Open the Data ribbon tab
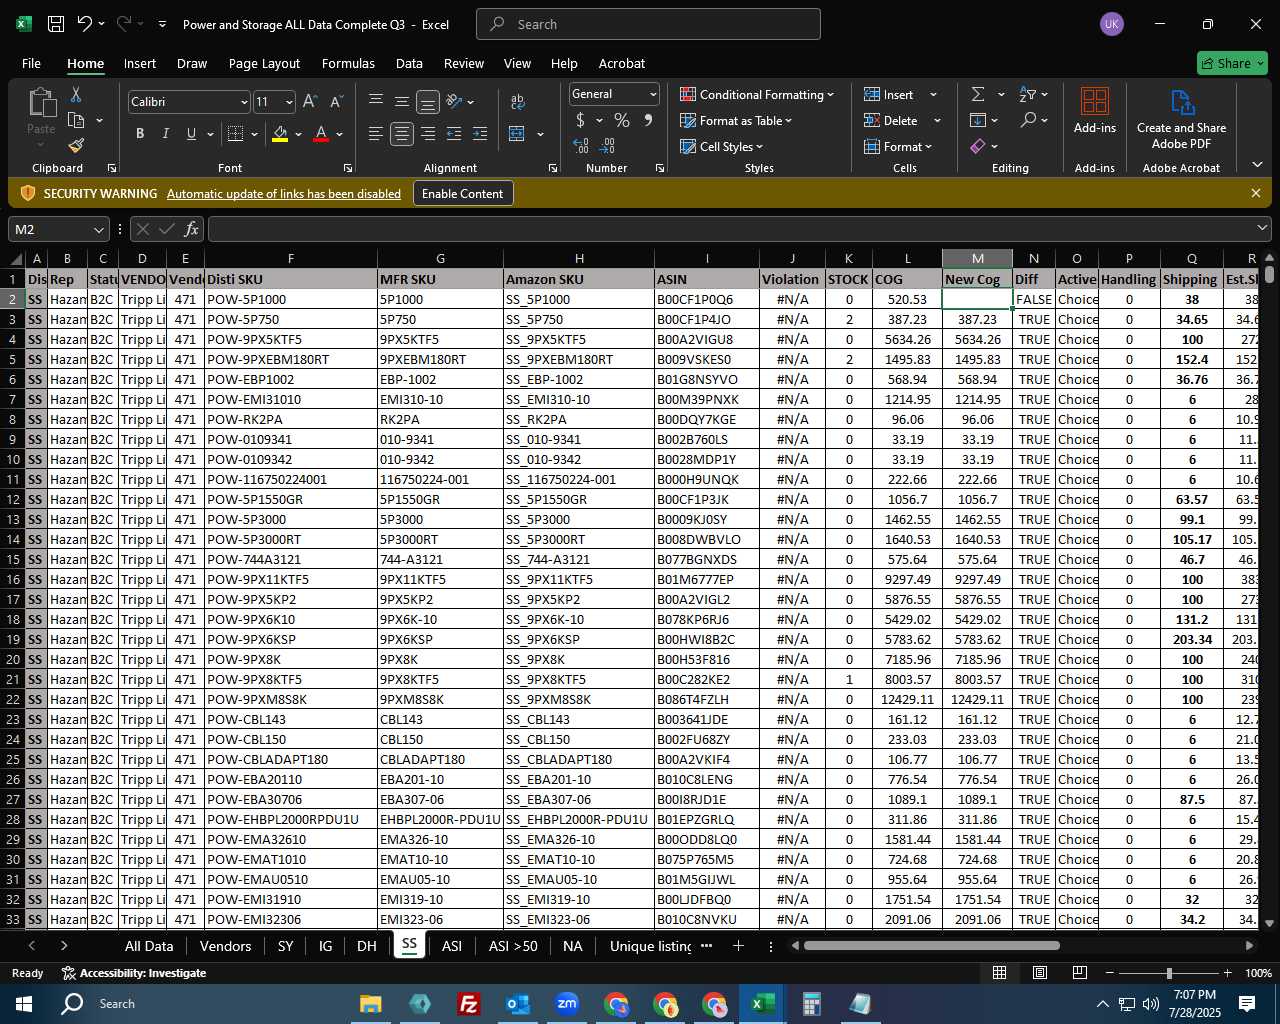The width and height of the screenshot is (1280, 1024). click(x=409, y=63)
